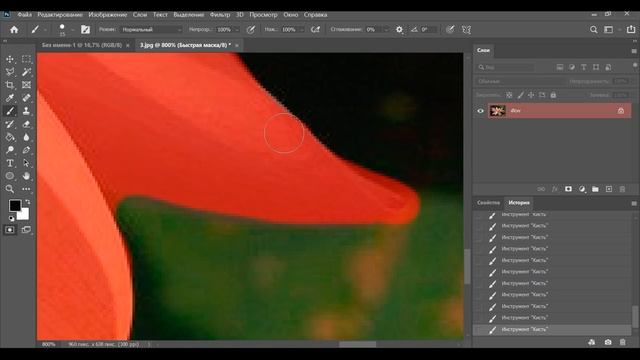This screenshot has width=640, height=360.
Task: Open the Фильтр menu
Action: (x=220, y=15)
